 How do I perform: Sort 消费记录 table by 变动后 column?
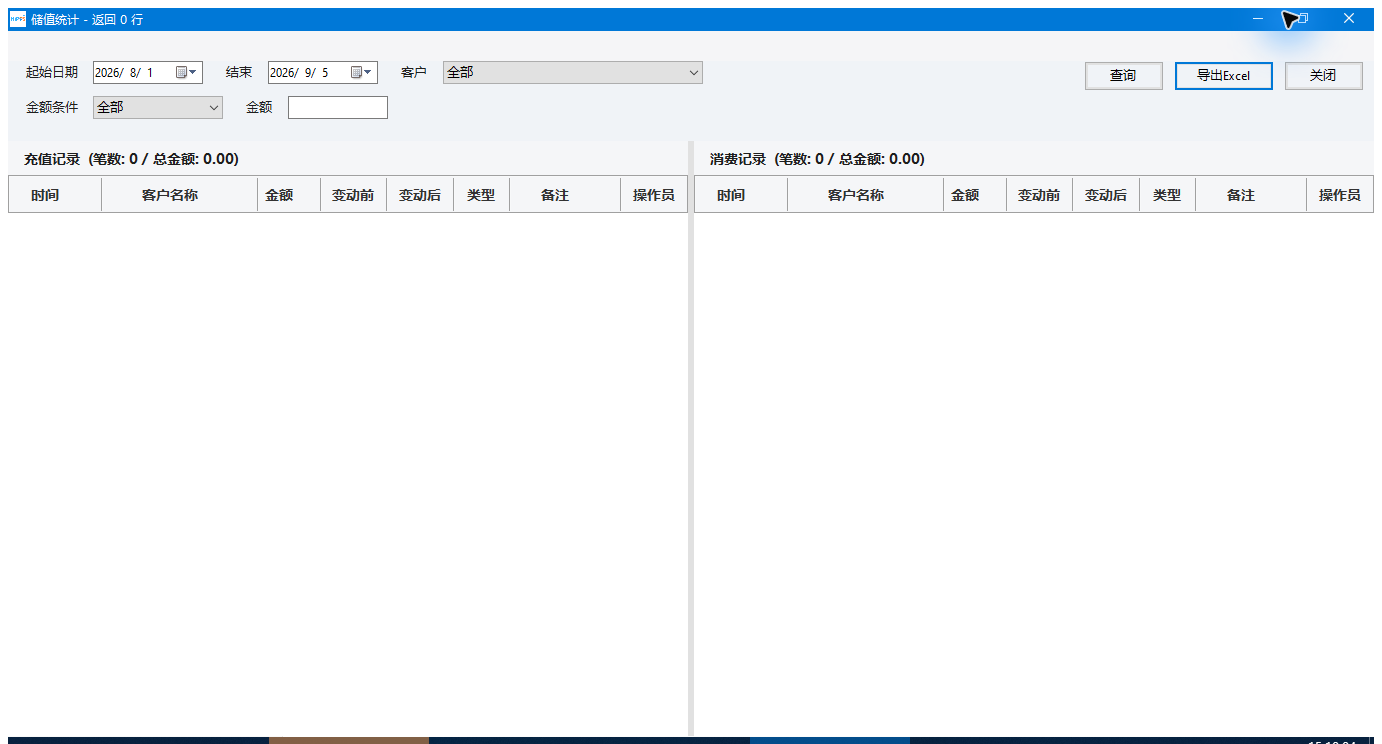pos(1106,195)
